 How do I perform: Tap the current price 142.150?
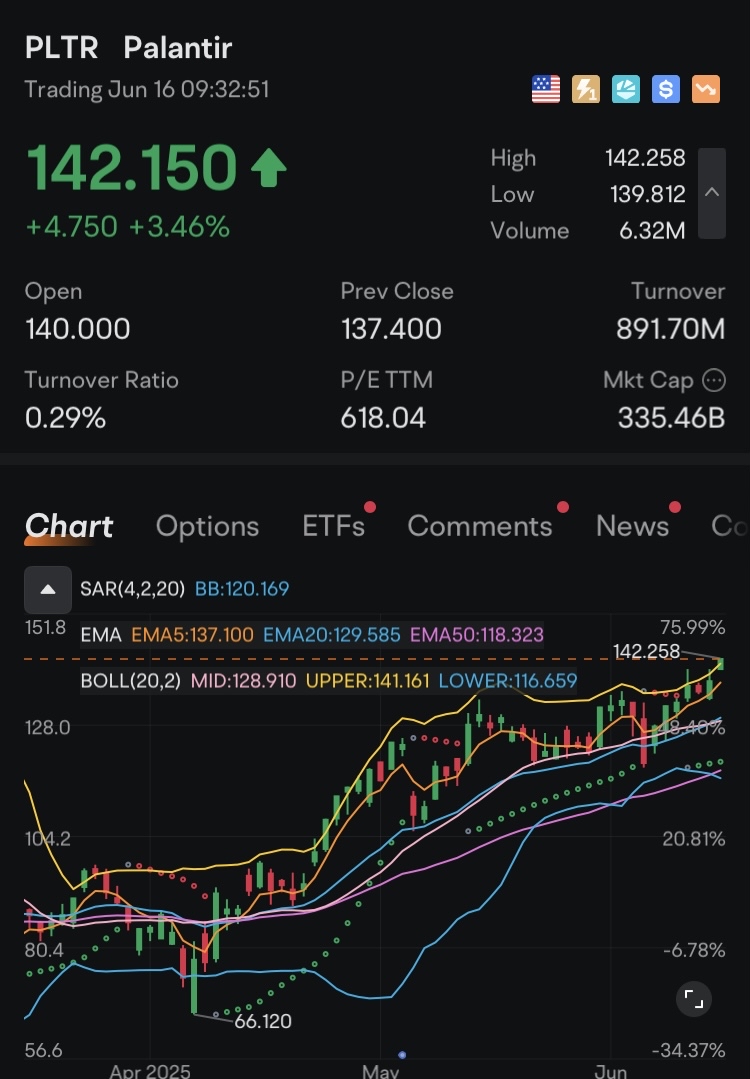131,167
